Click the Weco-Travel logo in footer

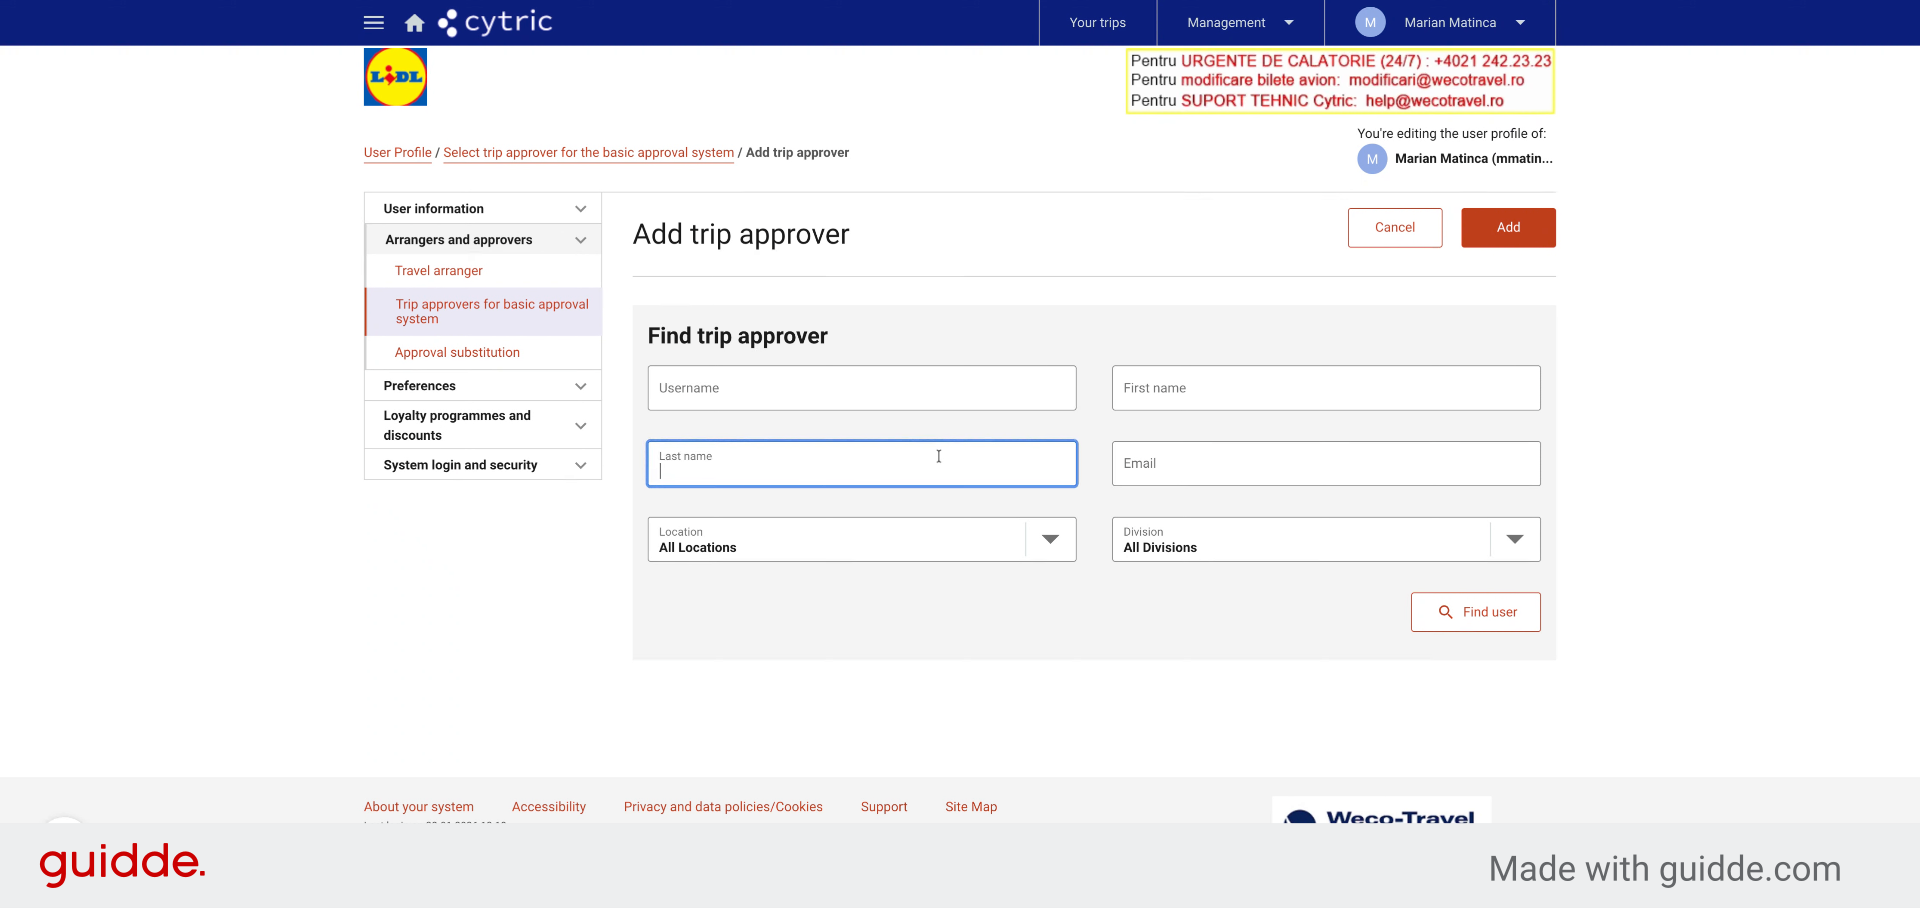tap(1381, 810)
